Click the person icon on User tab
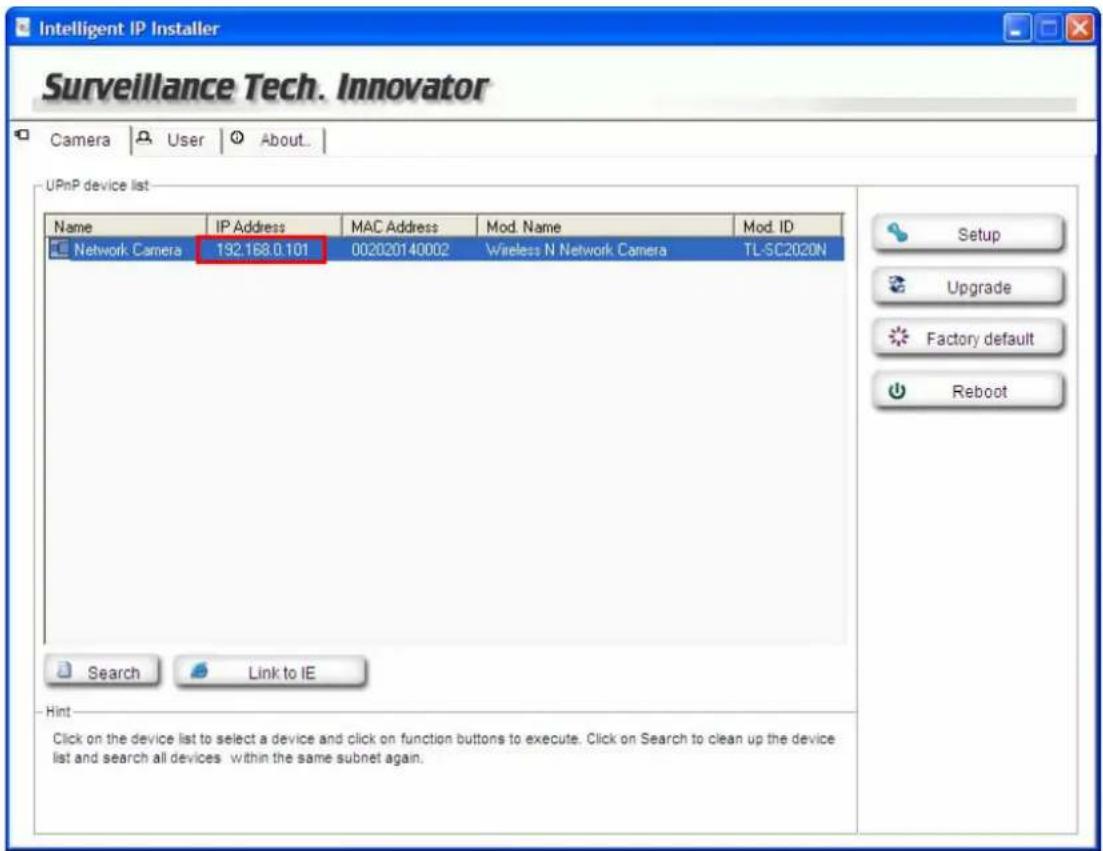Screen dimensions: 1103x851 [x=144, y=137]
